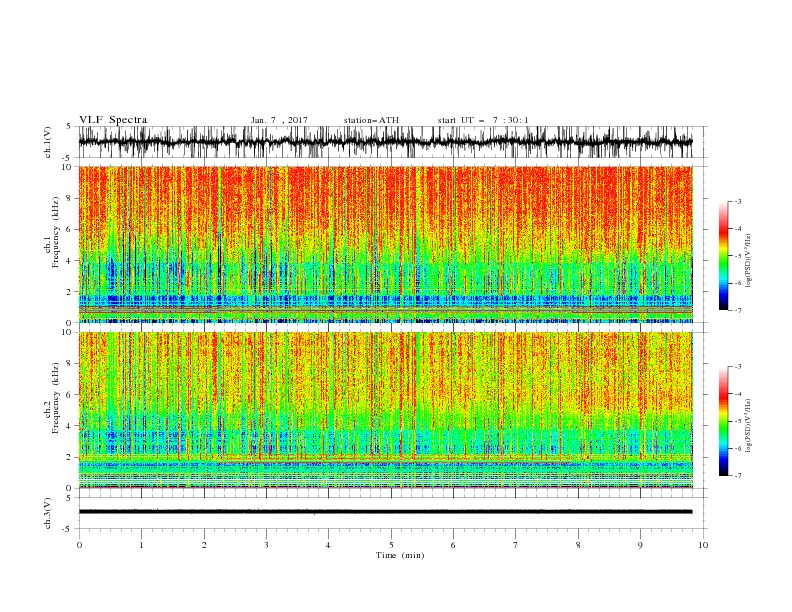Click inside the ch.2 spectrogram panel
The image size is (792, 612).
[386, 410]
